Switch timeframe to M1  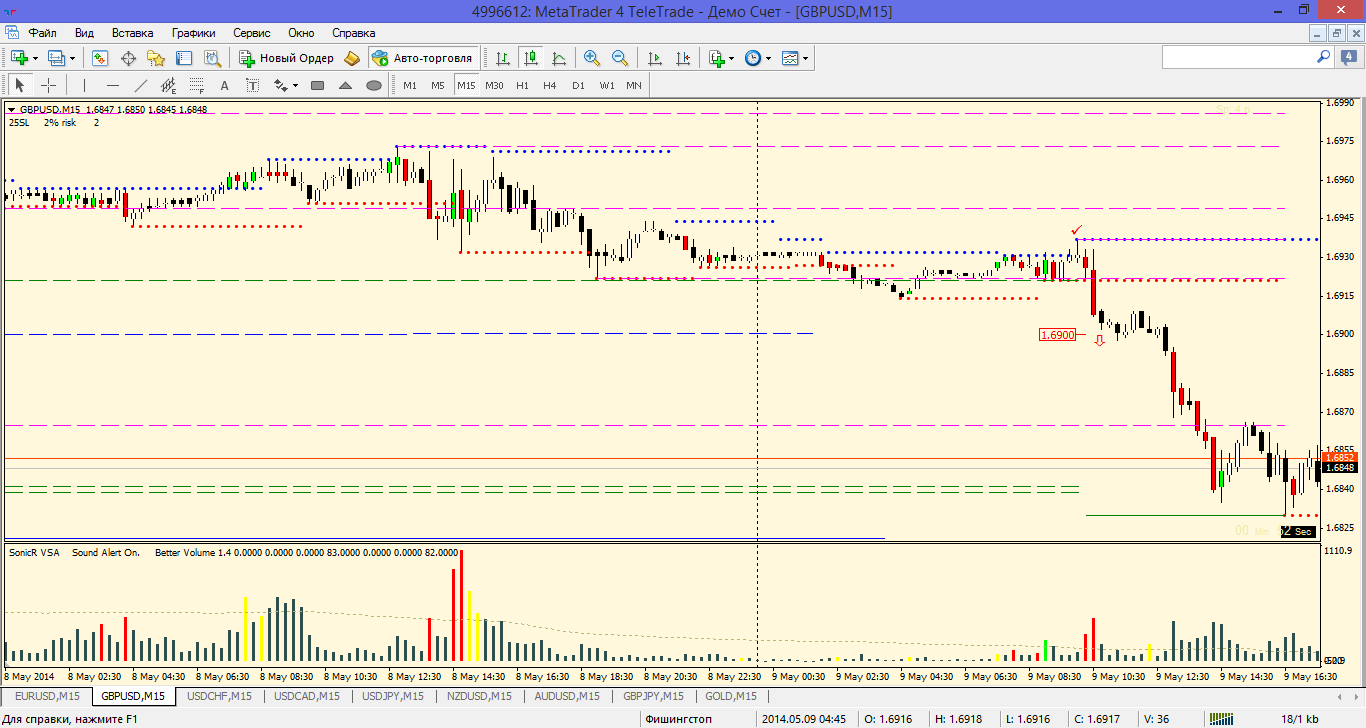point(410,85)
